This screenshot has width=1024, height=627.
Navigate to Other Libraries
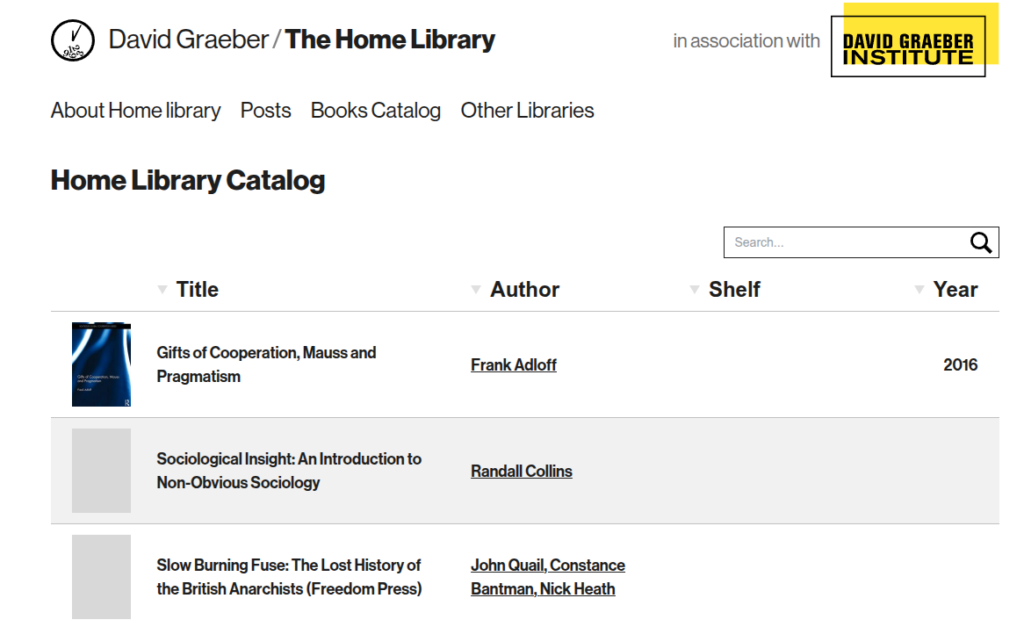tap(527, 110)
